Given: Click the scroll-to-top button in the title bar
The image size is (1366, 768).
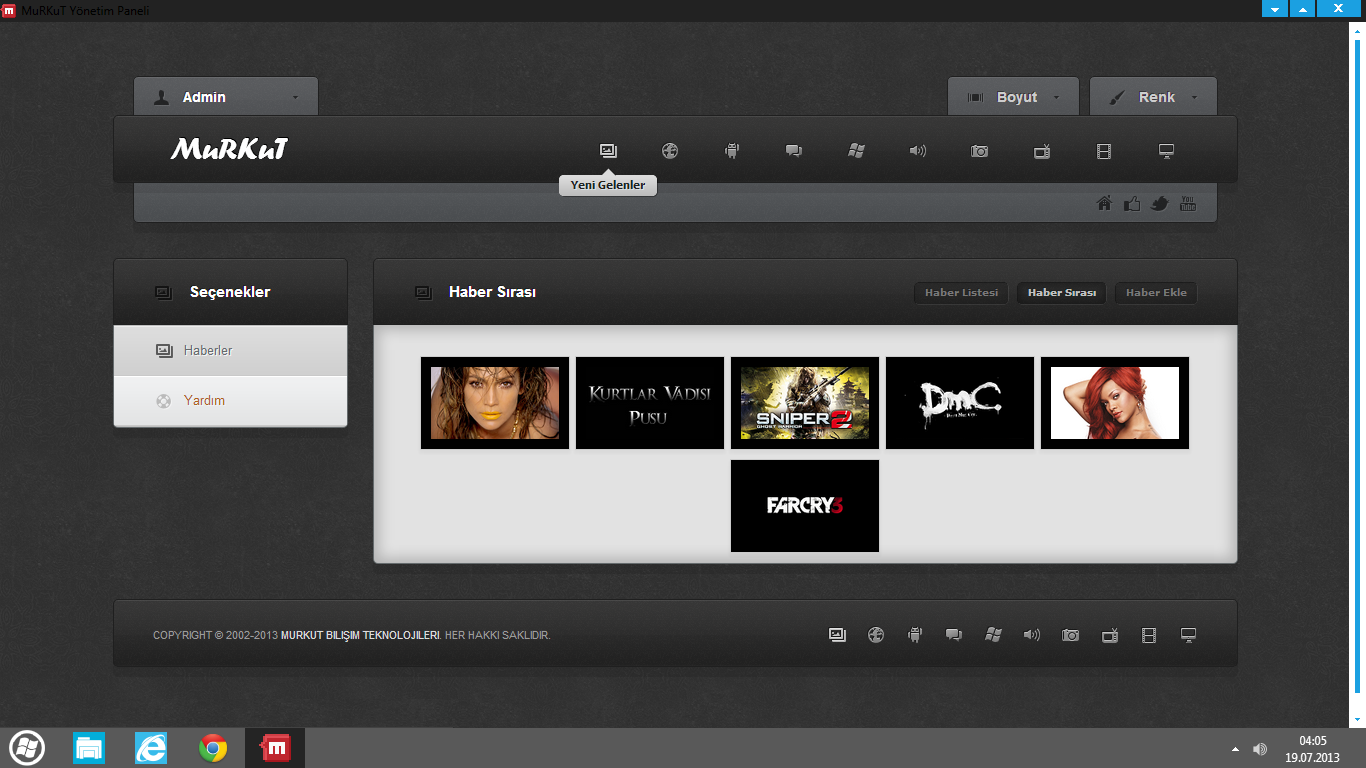Looking at the screenshot, I should (1302, 8).
